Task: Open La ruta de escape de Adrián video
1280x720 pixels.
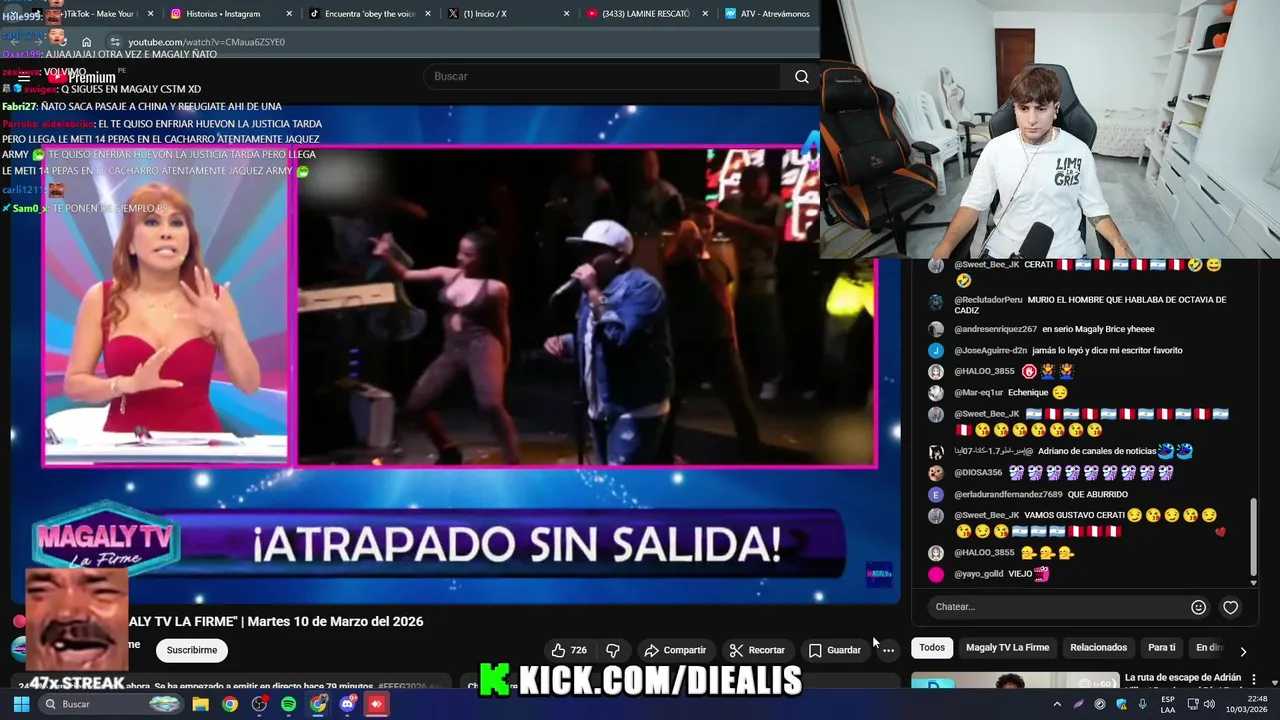Action: point(1182,678)
